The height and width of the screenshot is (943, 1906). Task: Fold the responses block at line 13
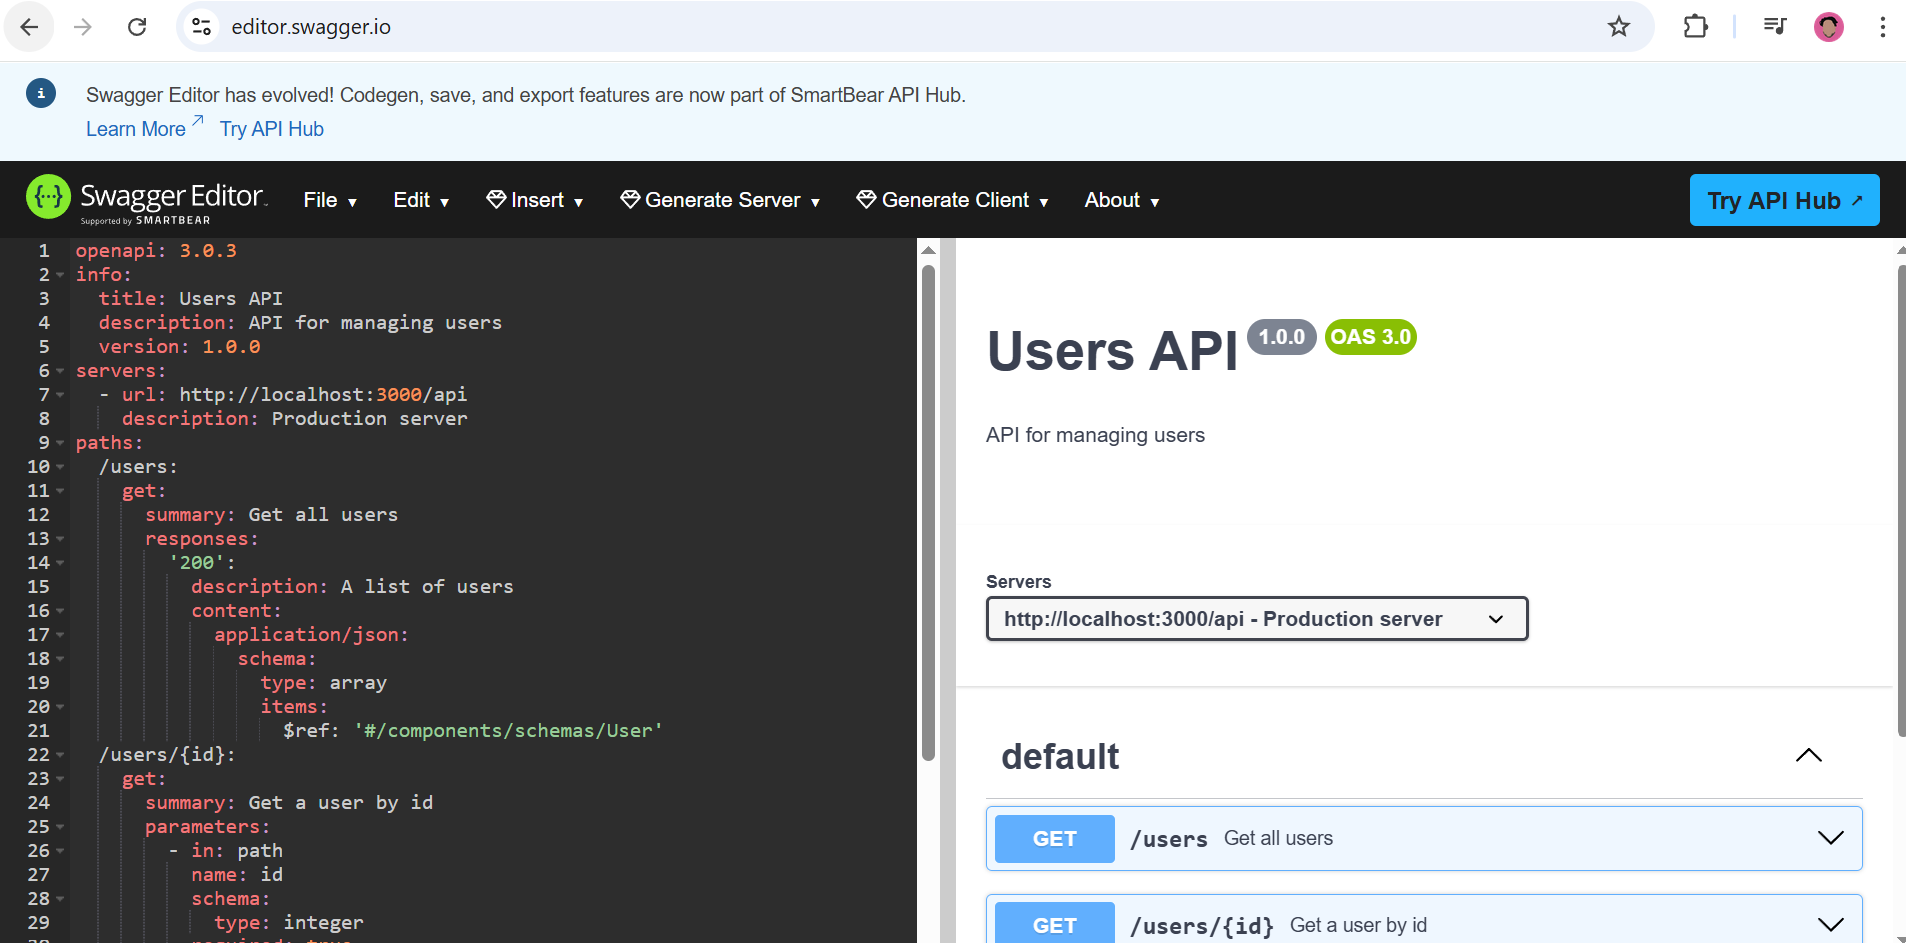(60, 539)
